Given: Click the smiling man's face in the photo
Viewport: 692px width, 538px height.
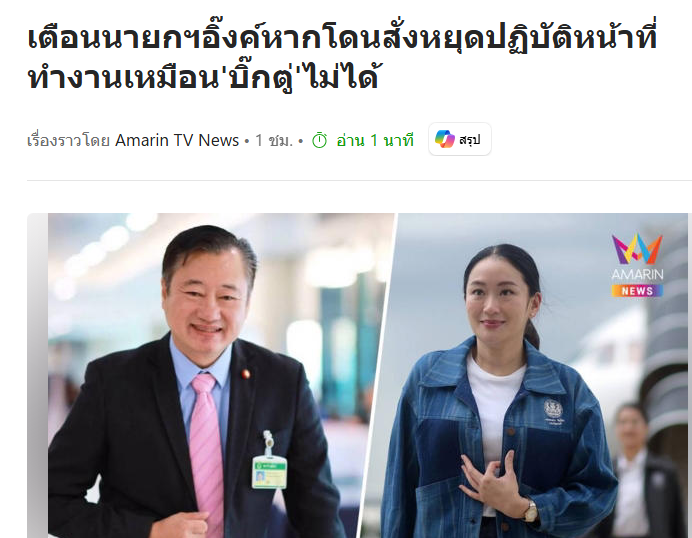Looking at the screenshot, I should [206, 305].
